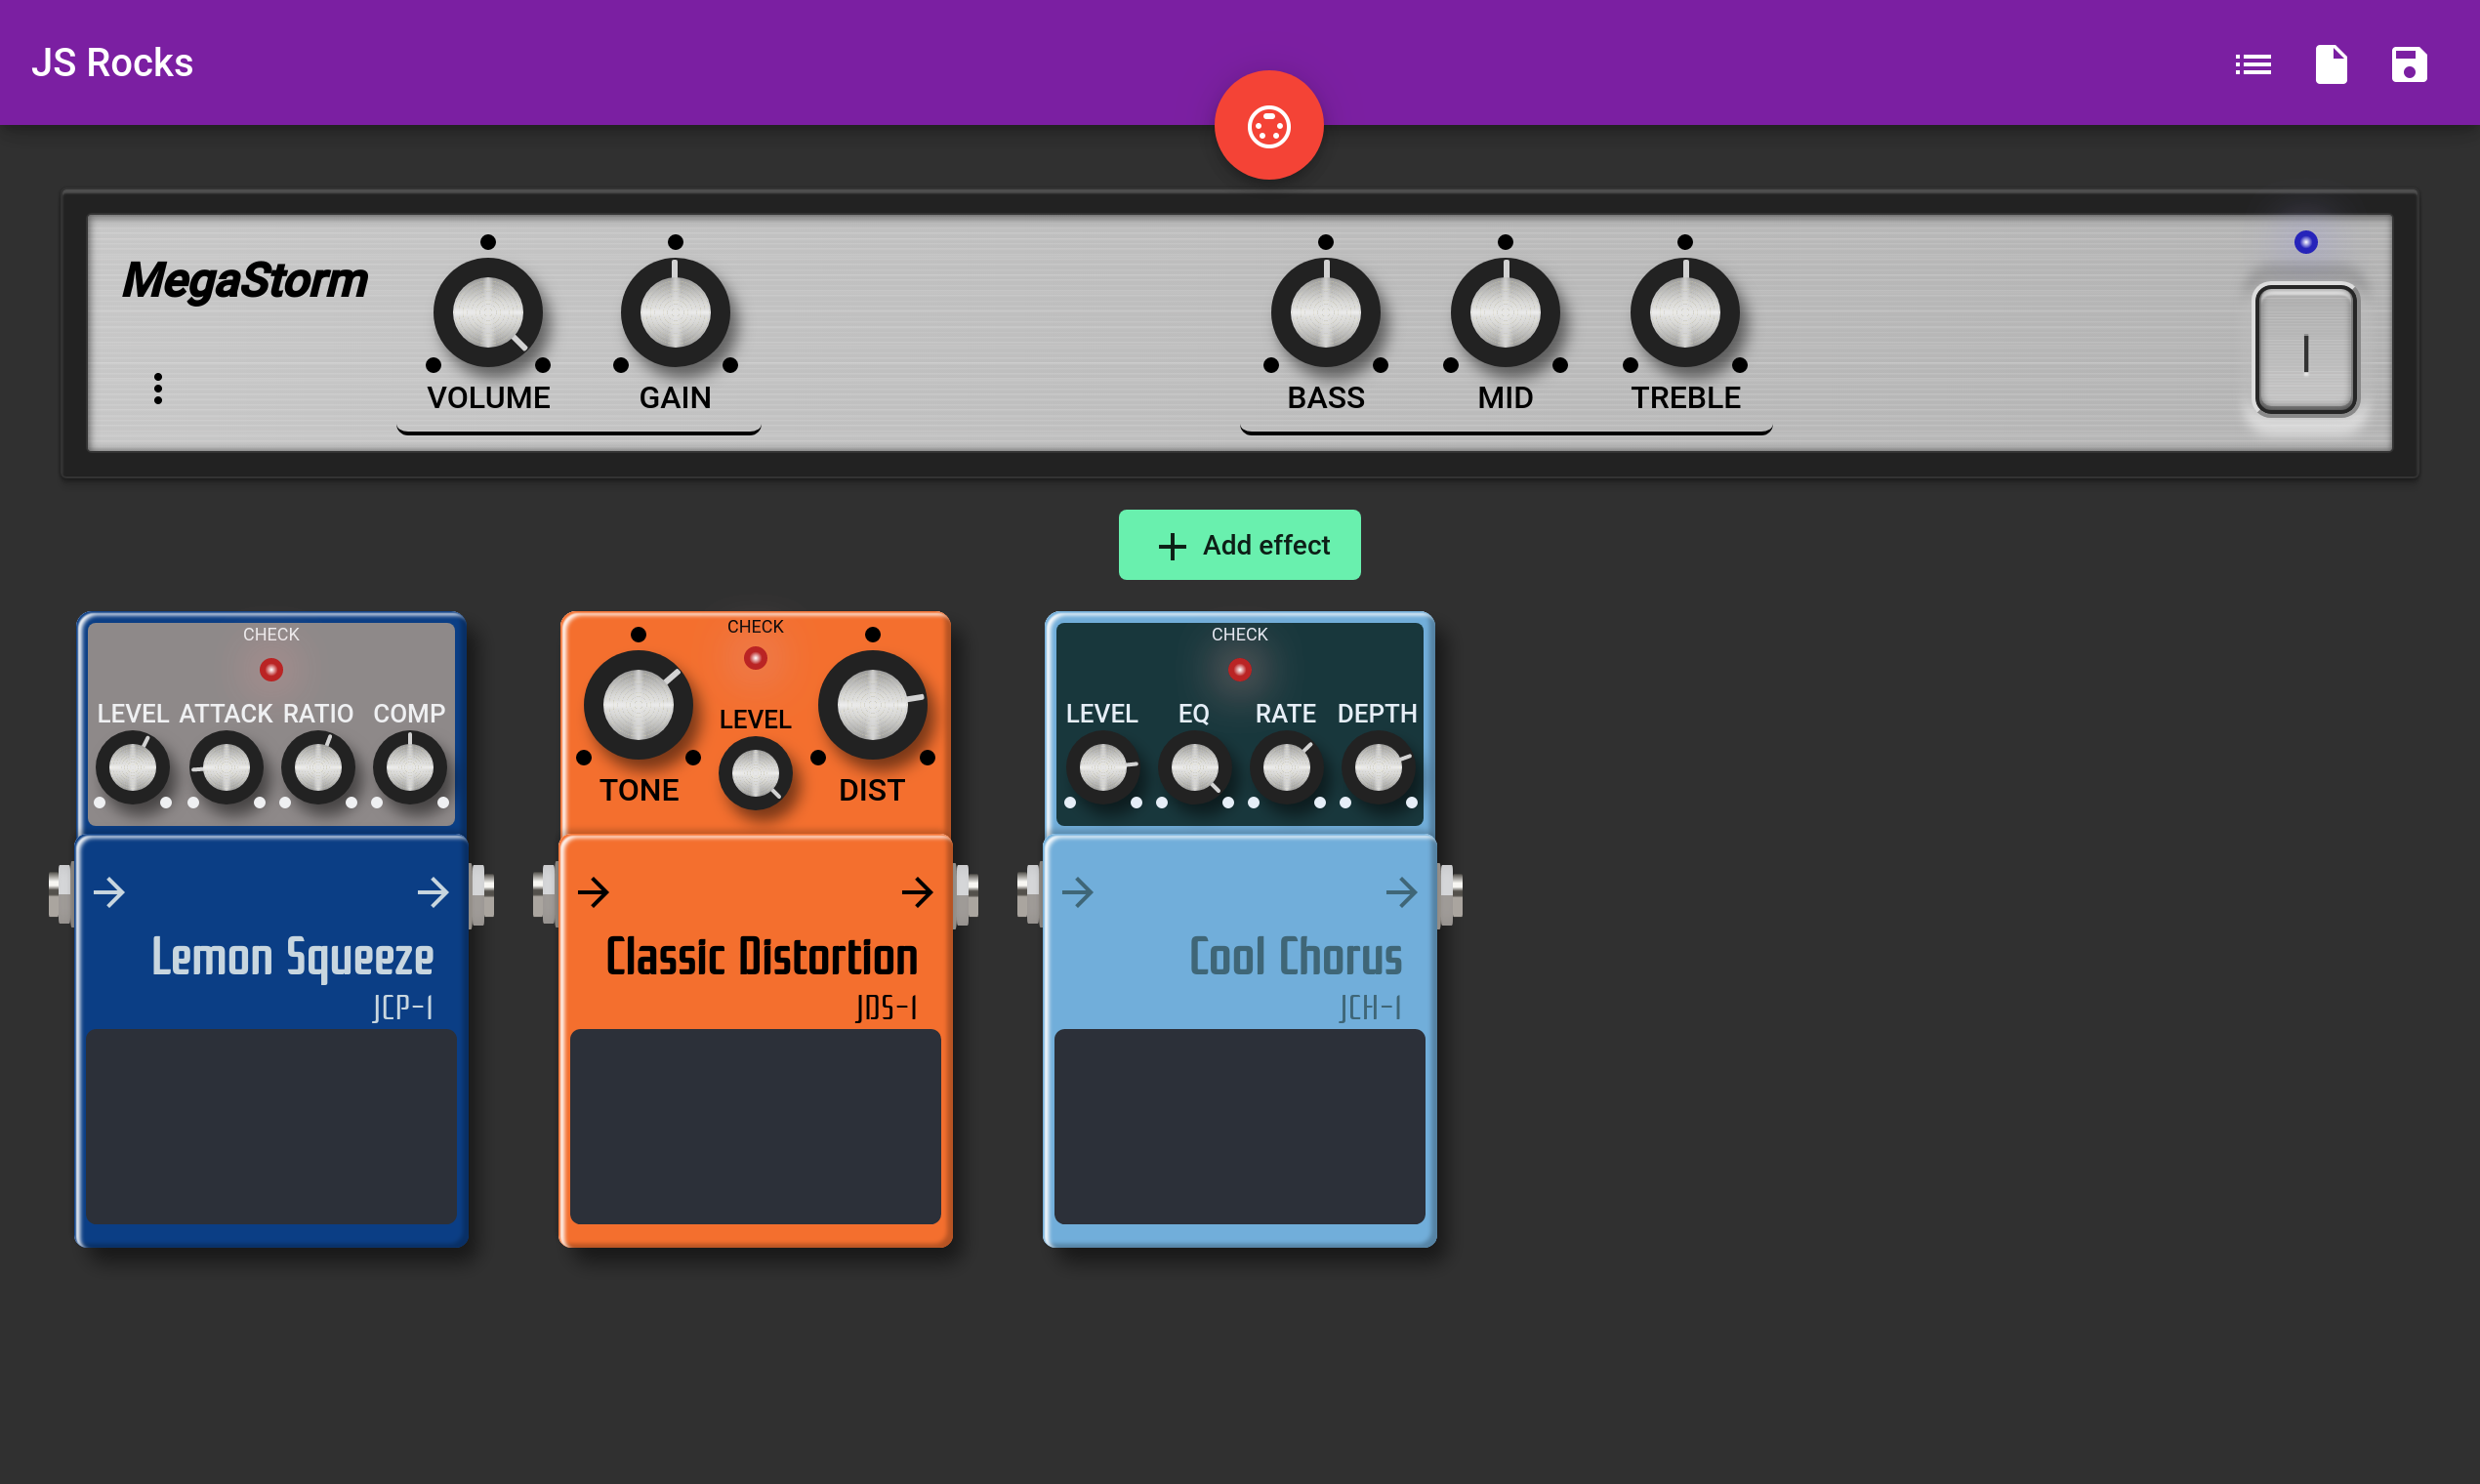Click the DIST knob on Classic Distortion
The width and height of the screenshot is (2480, 1484).
click(x=872, y=705)
